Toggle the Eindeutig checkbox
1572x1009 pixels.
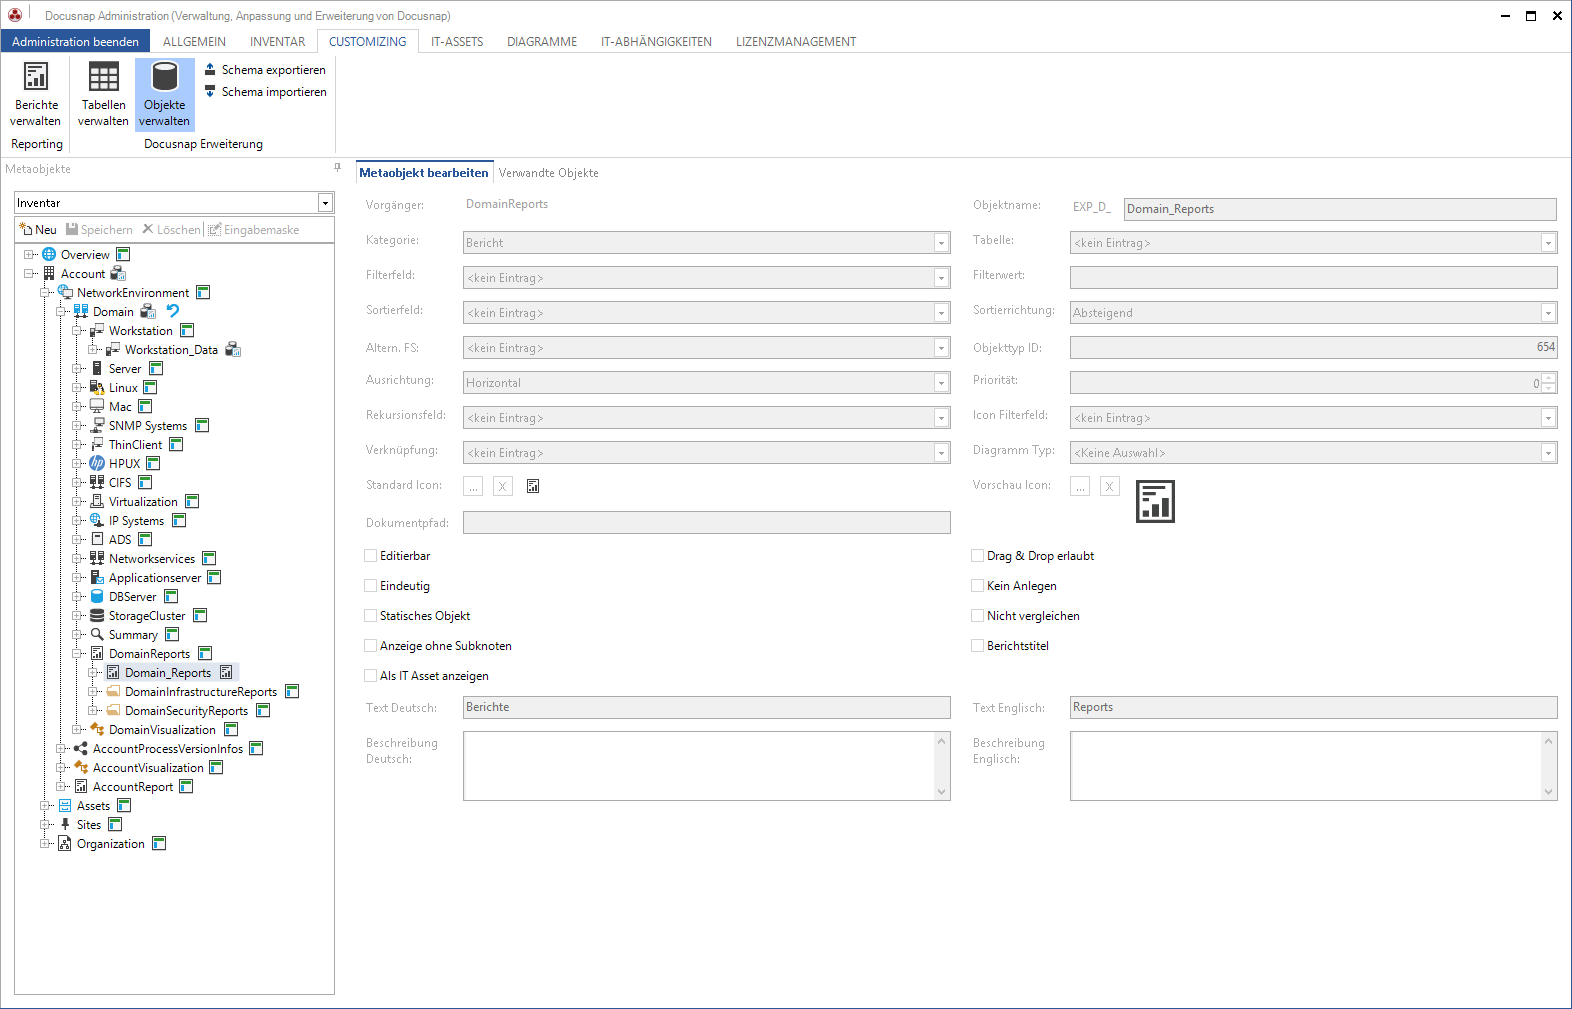[371, 586]
